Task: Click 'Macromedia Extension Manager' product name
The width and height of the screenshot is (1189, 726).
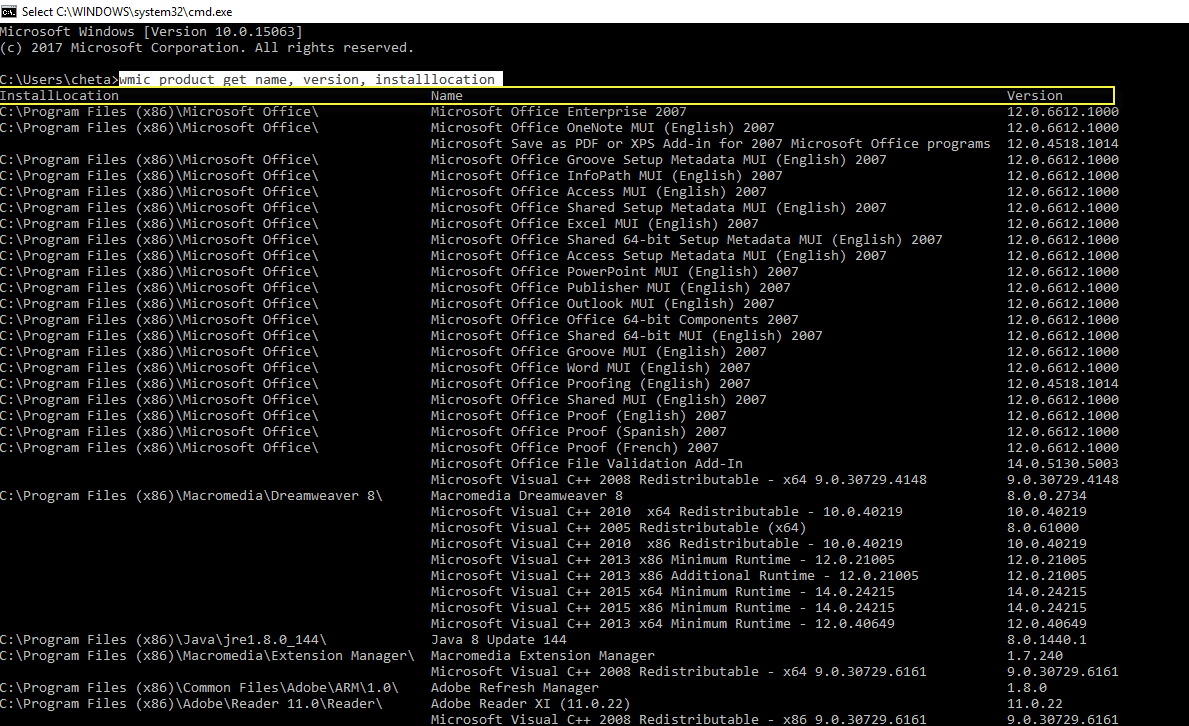Action: tap(542, 654)
